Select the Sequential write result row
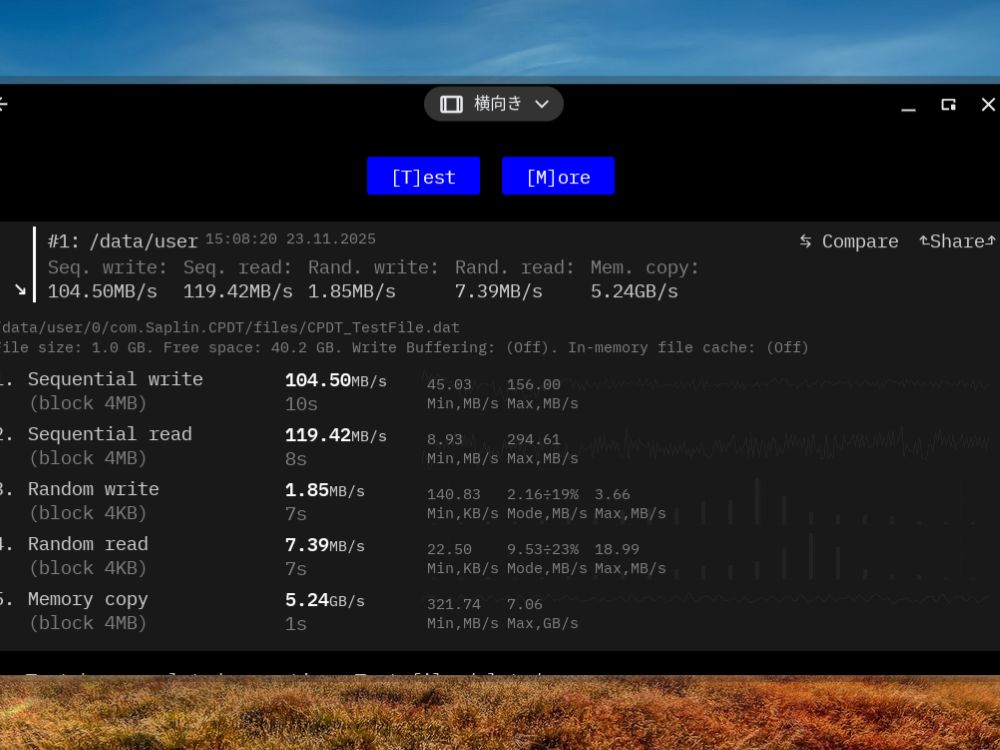1000x750 pixels. coord(115,379)
